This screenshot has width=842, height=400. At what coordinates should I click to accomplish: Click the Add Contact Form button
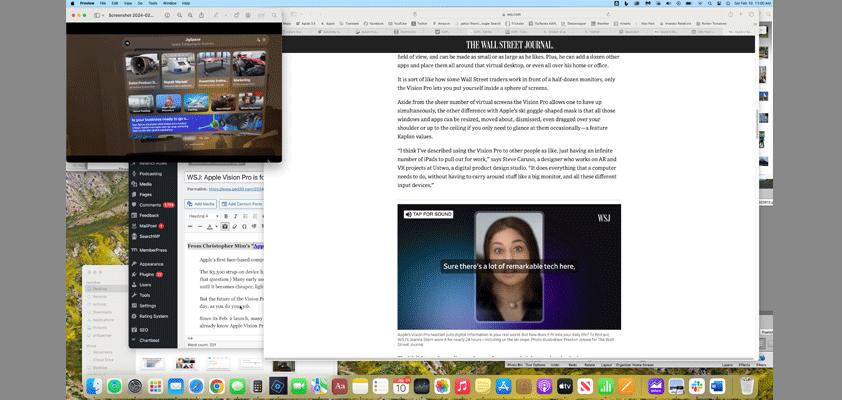[x=242, y=204]
